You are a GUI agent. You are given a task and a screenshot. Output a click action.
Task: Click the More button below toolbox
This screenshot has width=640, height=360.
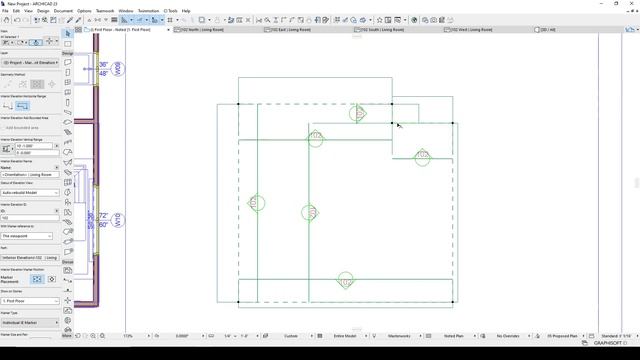tap(67, 336)
